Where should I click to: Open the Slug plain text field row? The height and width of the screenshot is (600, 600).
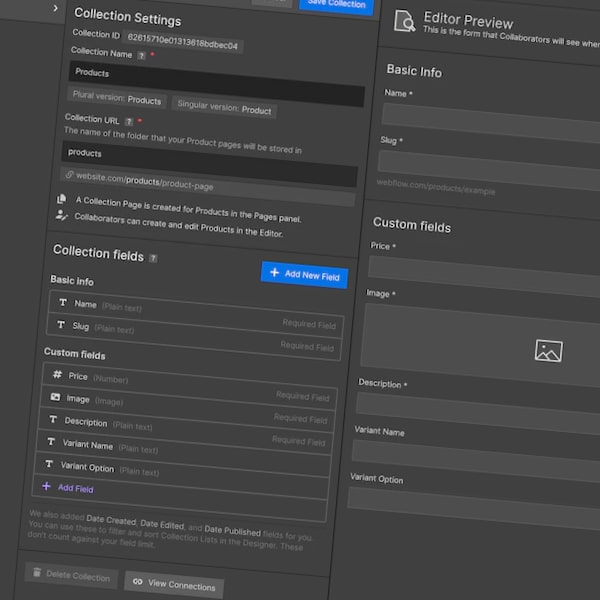click(x=194, y=337)
